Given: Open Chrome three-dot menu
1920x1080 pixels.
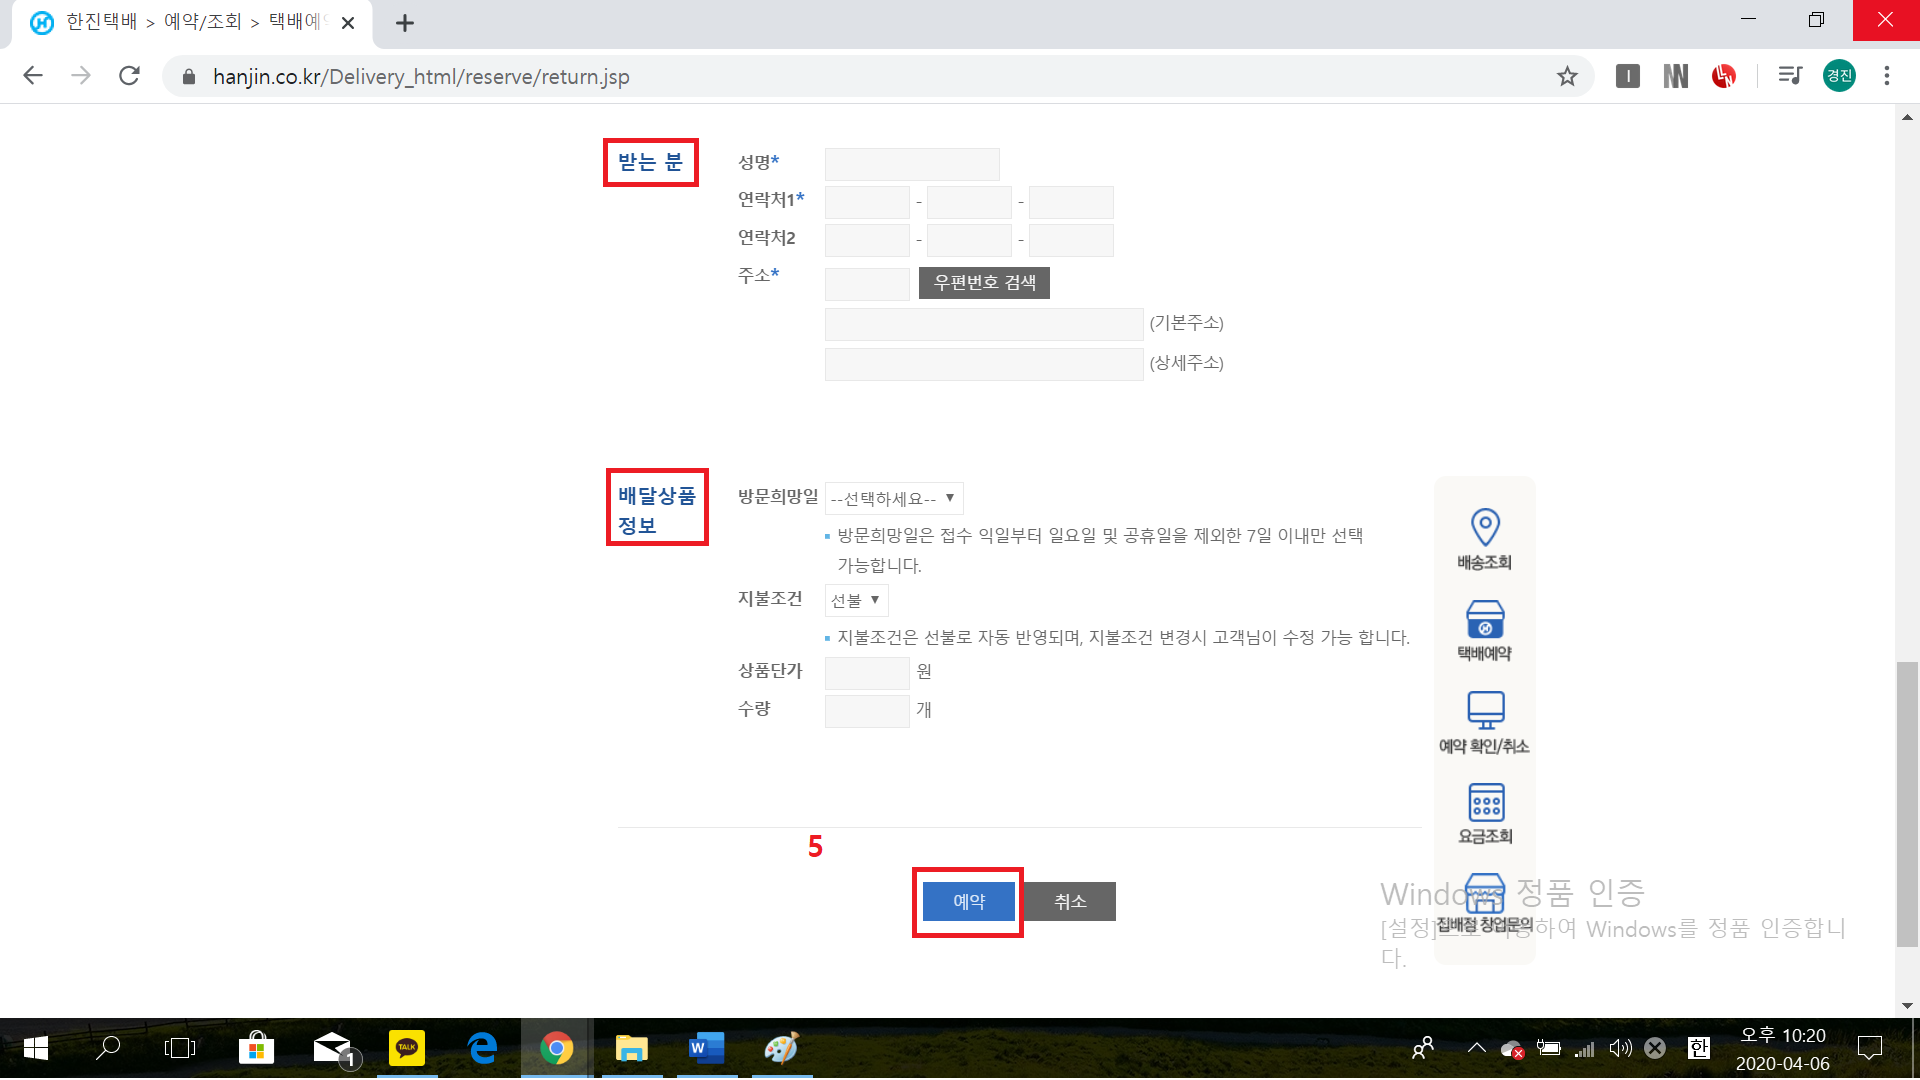Looking at the screenshot, I should [x=1887, y=76].
